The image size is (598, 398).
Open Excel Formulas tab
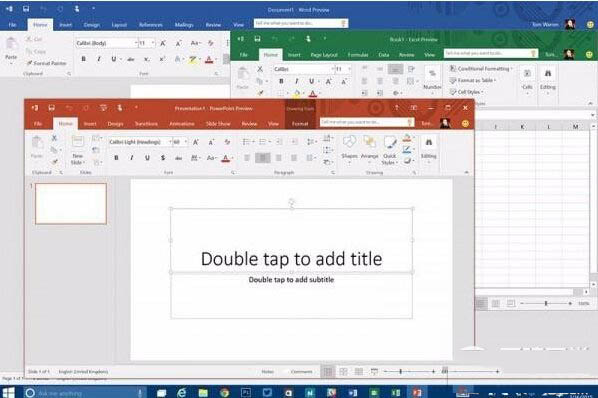click(x=358, y=55)
